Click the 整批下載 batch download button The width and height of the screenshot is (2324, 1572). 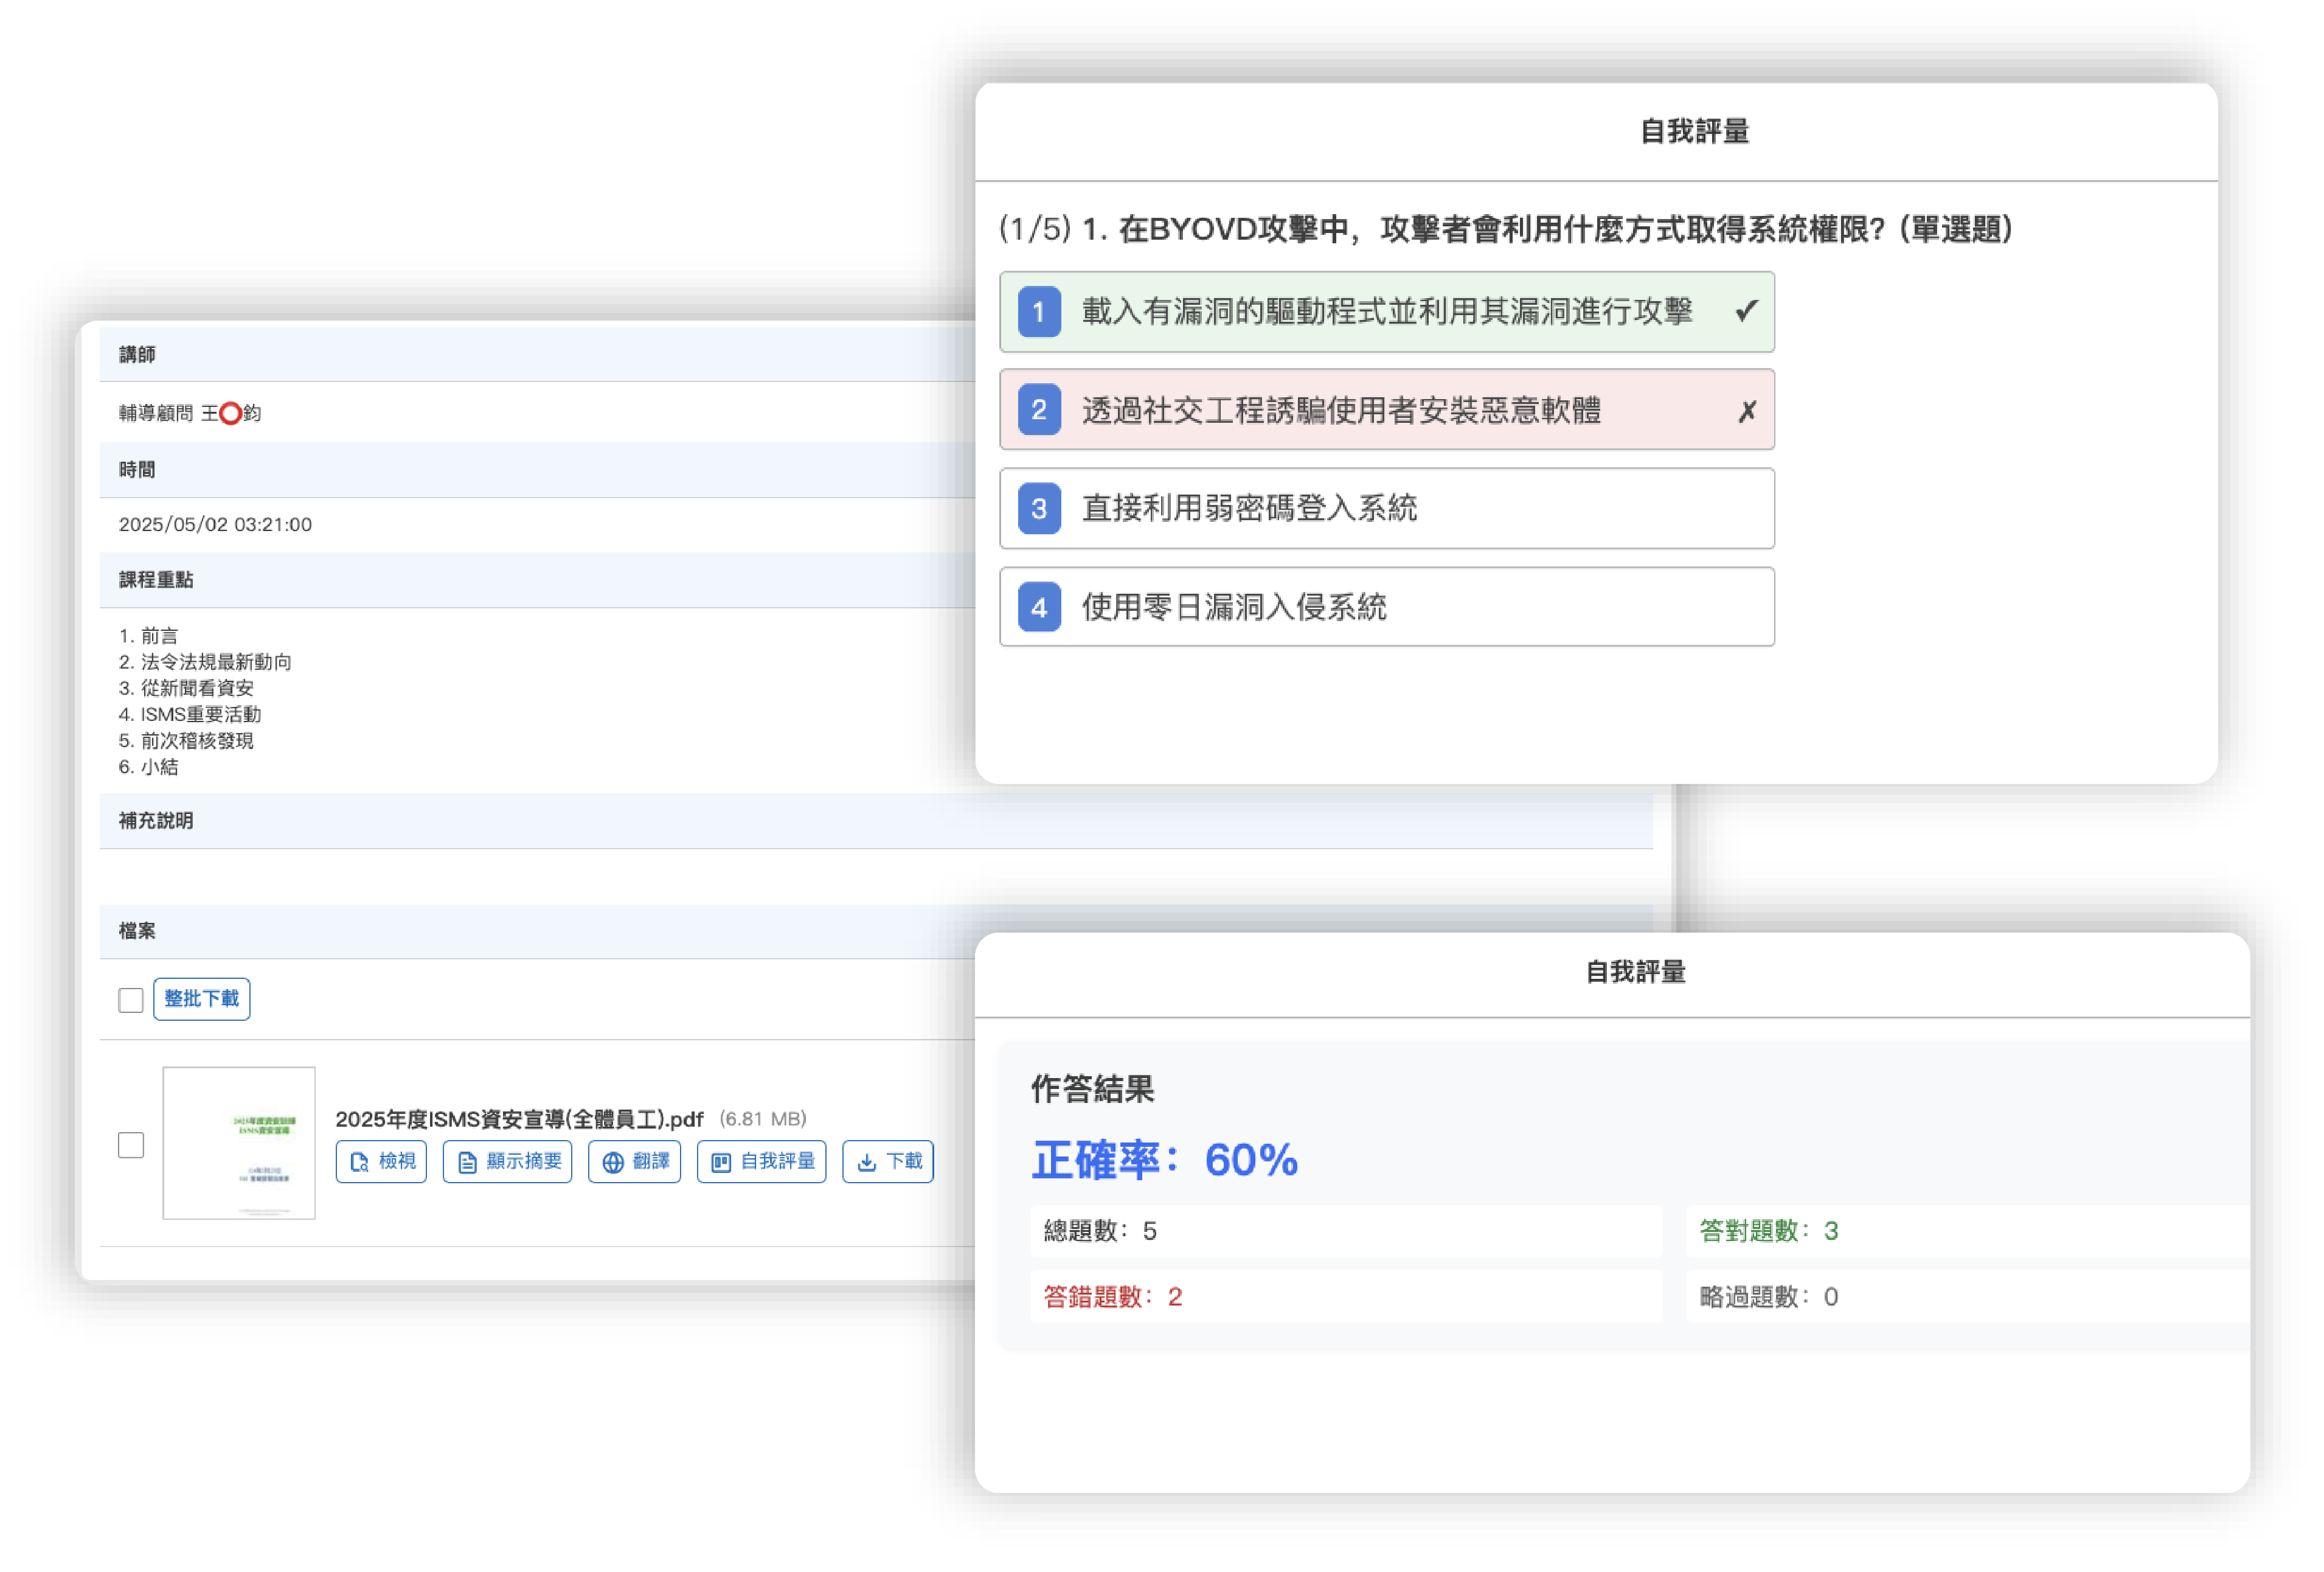pos(202,999)
